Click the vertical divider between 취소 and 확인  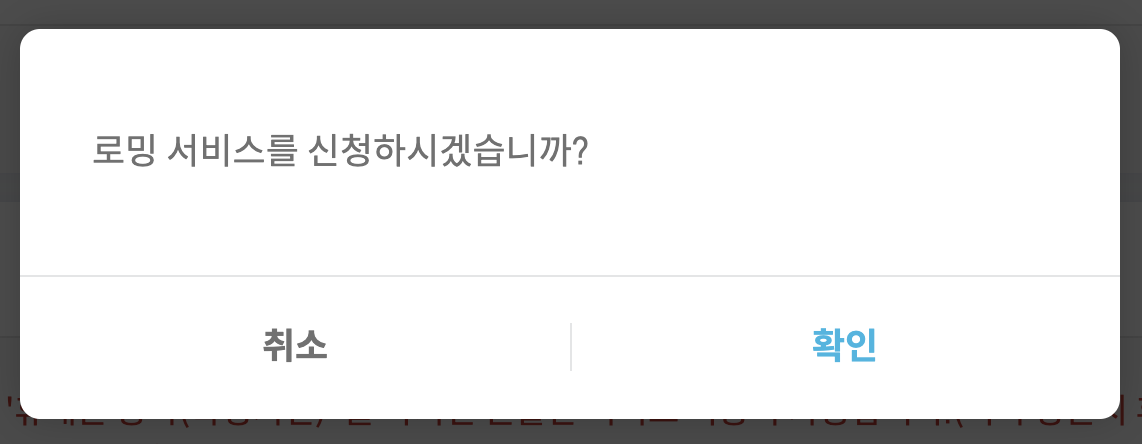(x=571, y=347)
